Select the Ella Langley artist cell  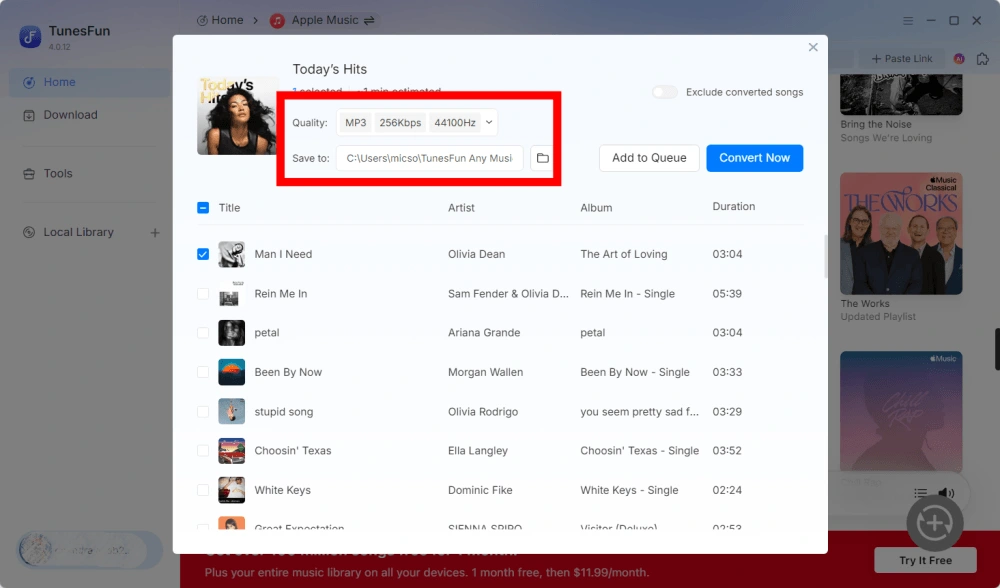tap(478, 451)
